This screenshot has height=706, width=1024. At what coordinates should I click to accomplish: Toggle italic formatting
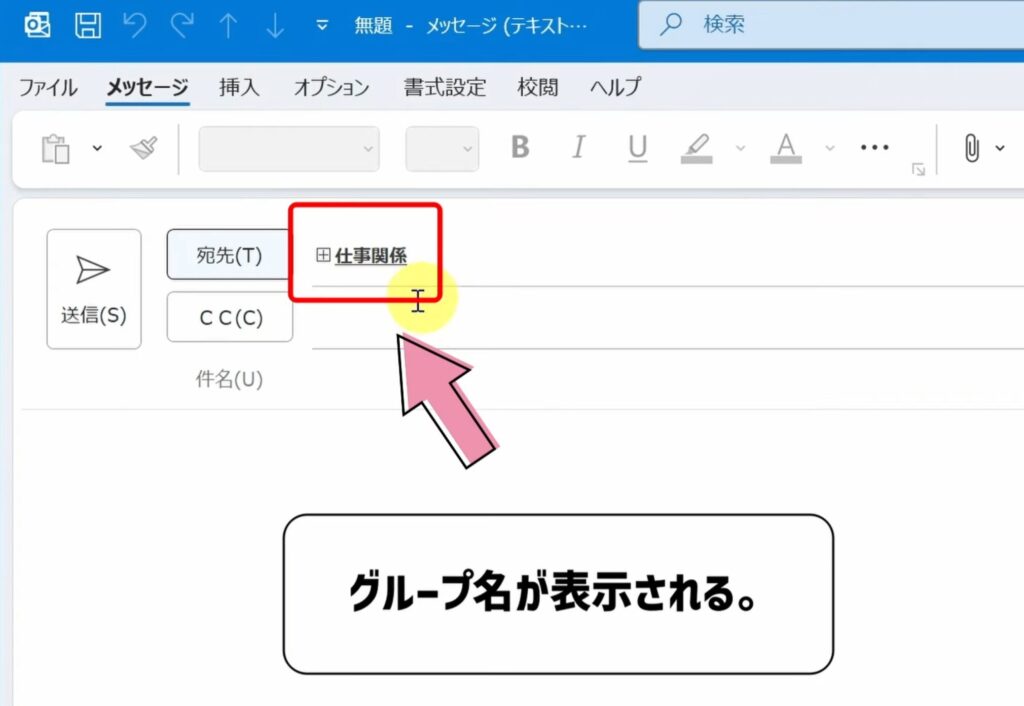(578, 147)
